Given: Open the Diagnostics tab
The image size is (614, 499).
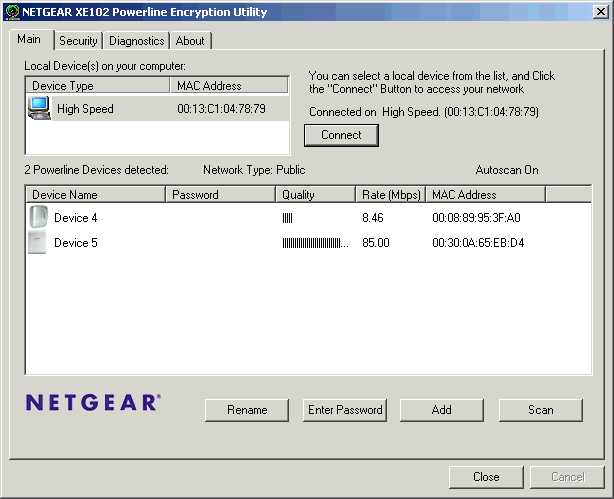Looking at the screenshot, I should pyautogui.click(x=136, y=41).
